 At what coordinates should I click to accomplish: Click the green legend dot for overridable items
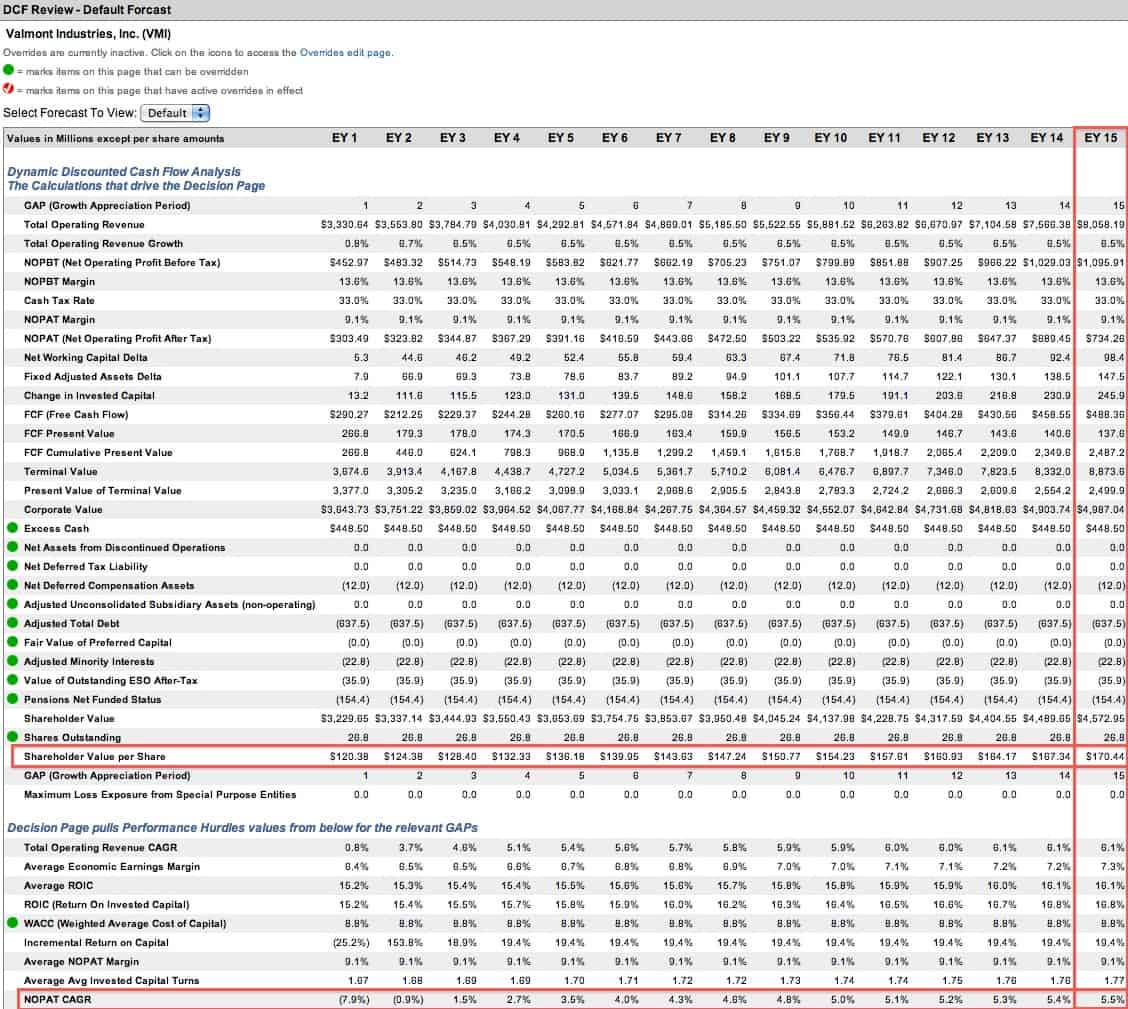(x=8, y=70)
